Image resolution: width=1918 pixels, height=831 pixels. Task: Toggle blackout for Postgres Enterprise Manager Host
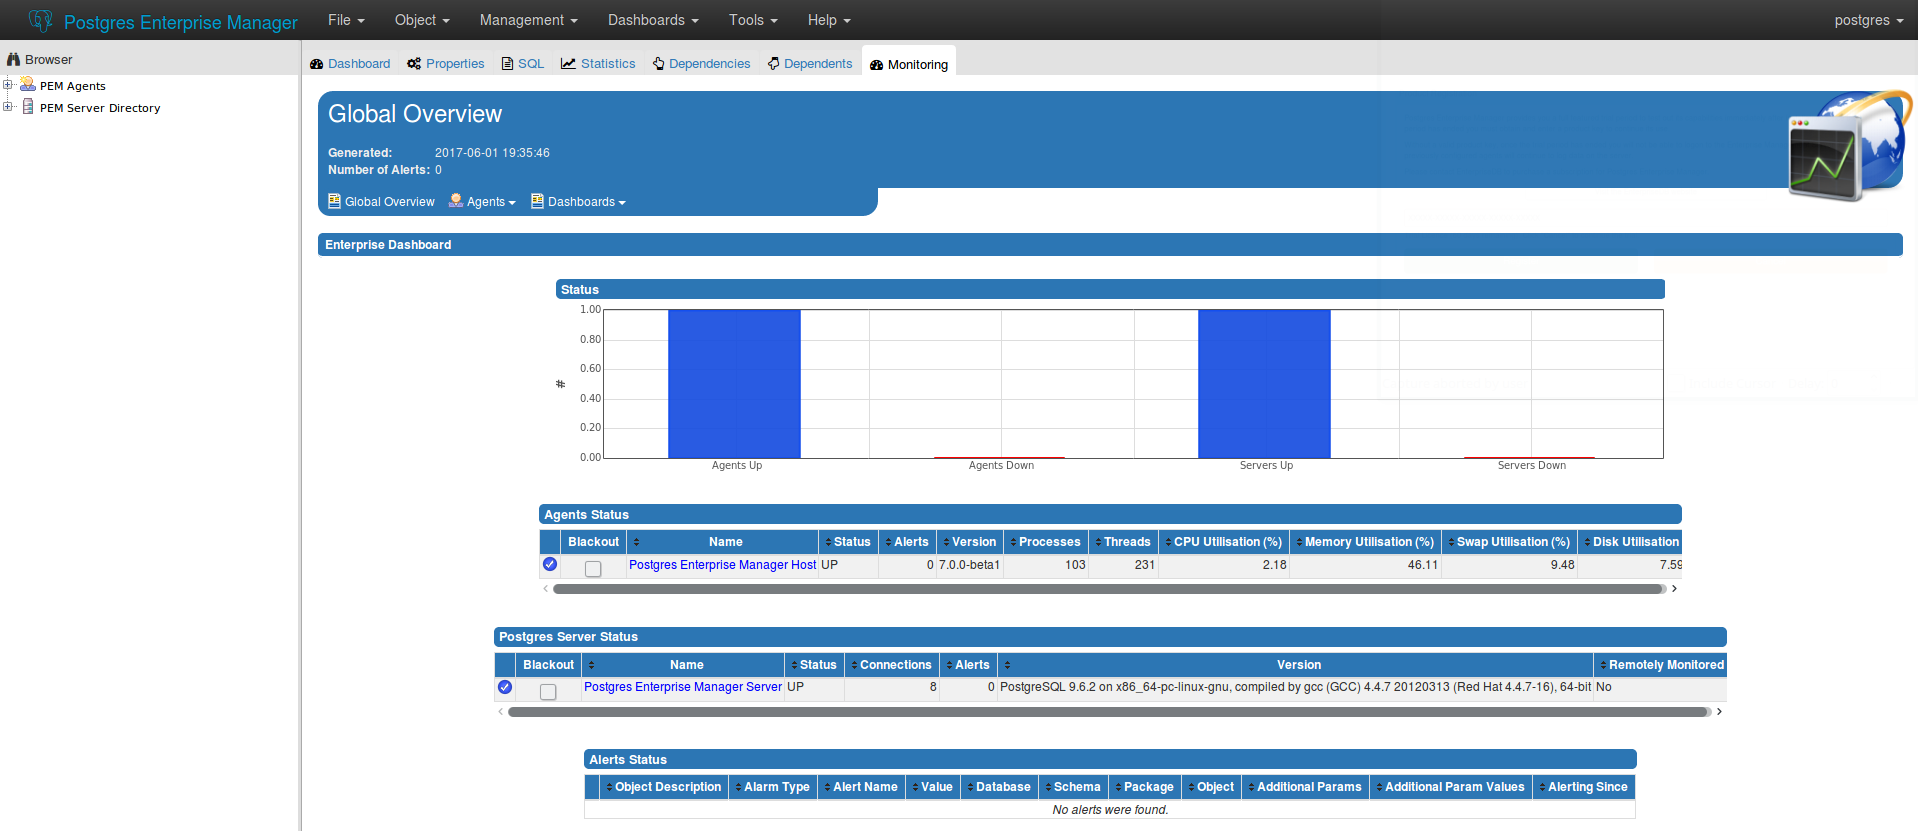tap(593, 568)
